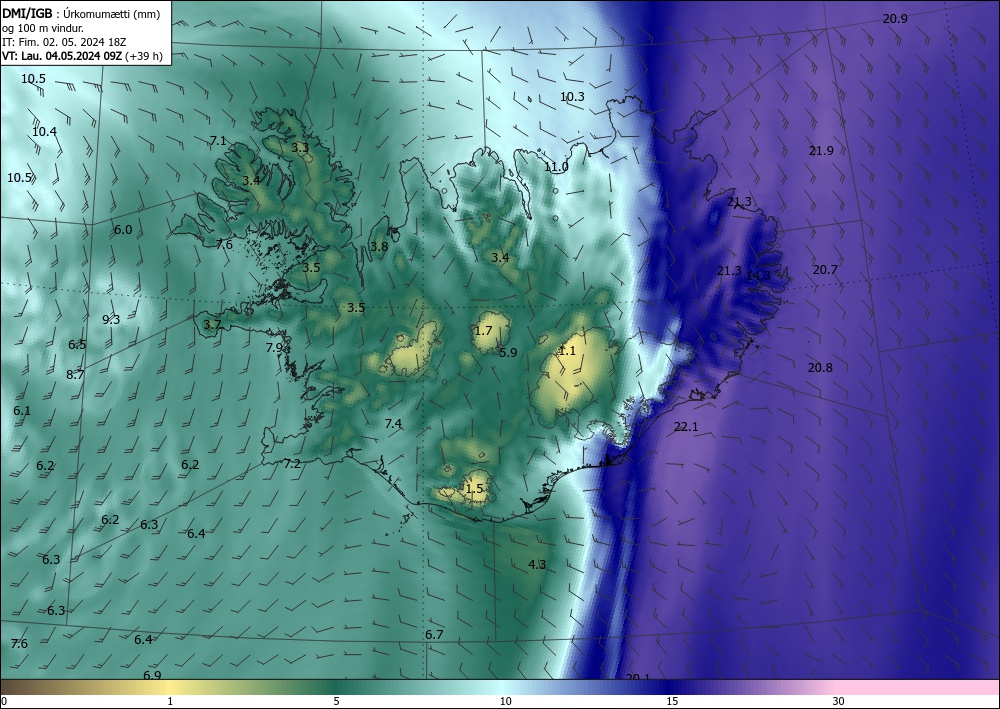Click the 6.0 value label
Viewport: 1000px width, 709px height.
[123, 230]
